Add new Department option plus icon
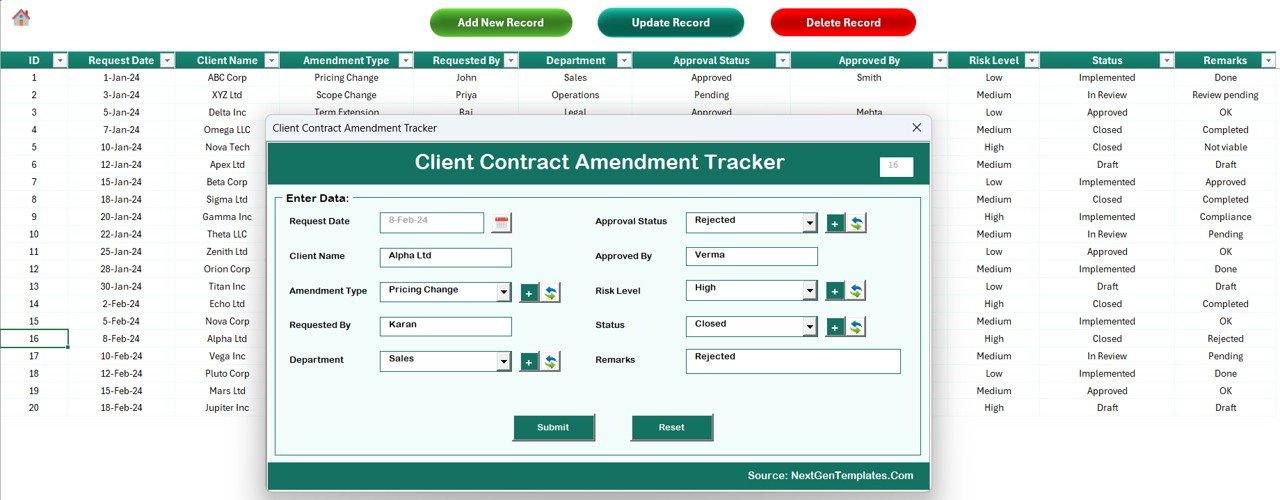 tap(529, 362)
